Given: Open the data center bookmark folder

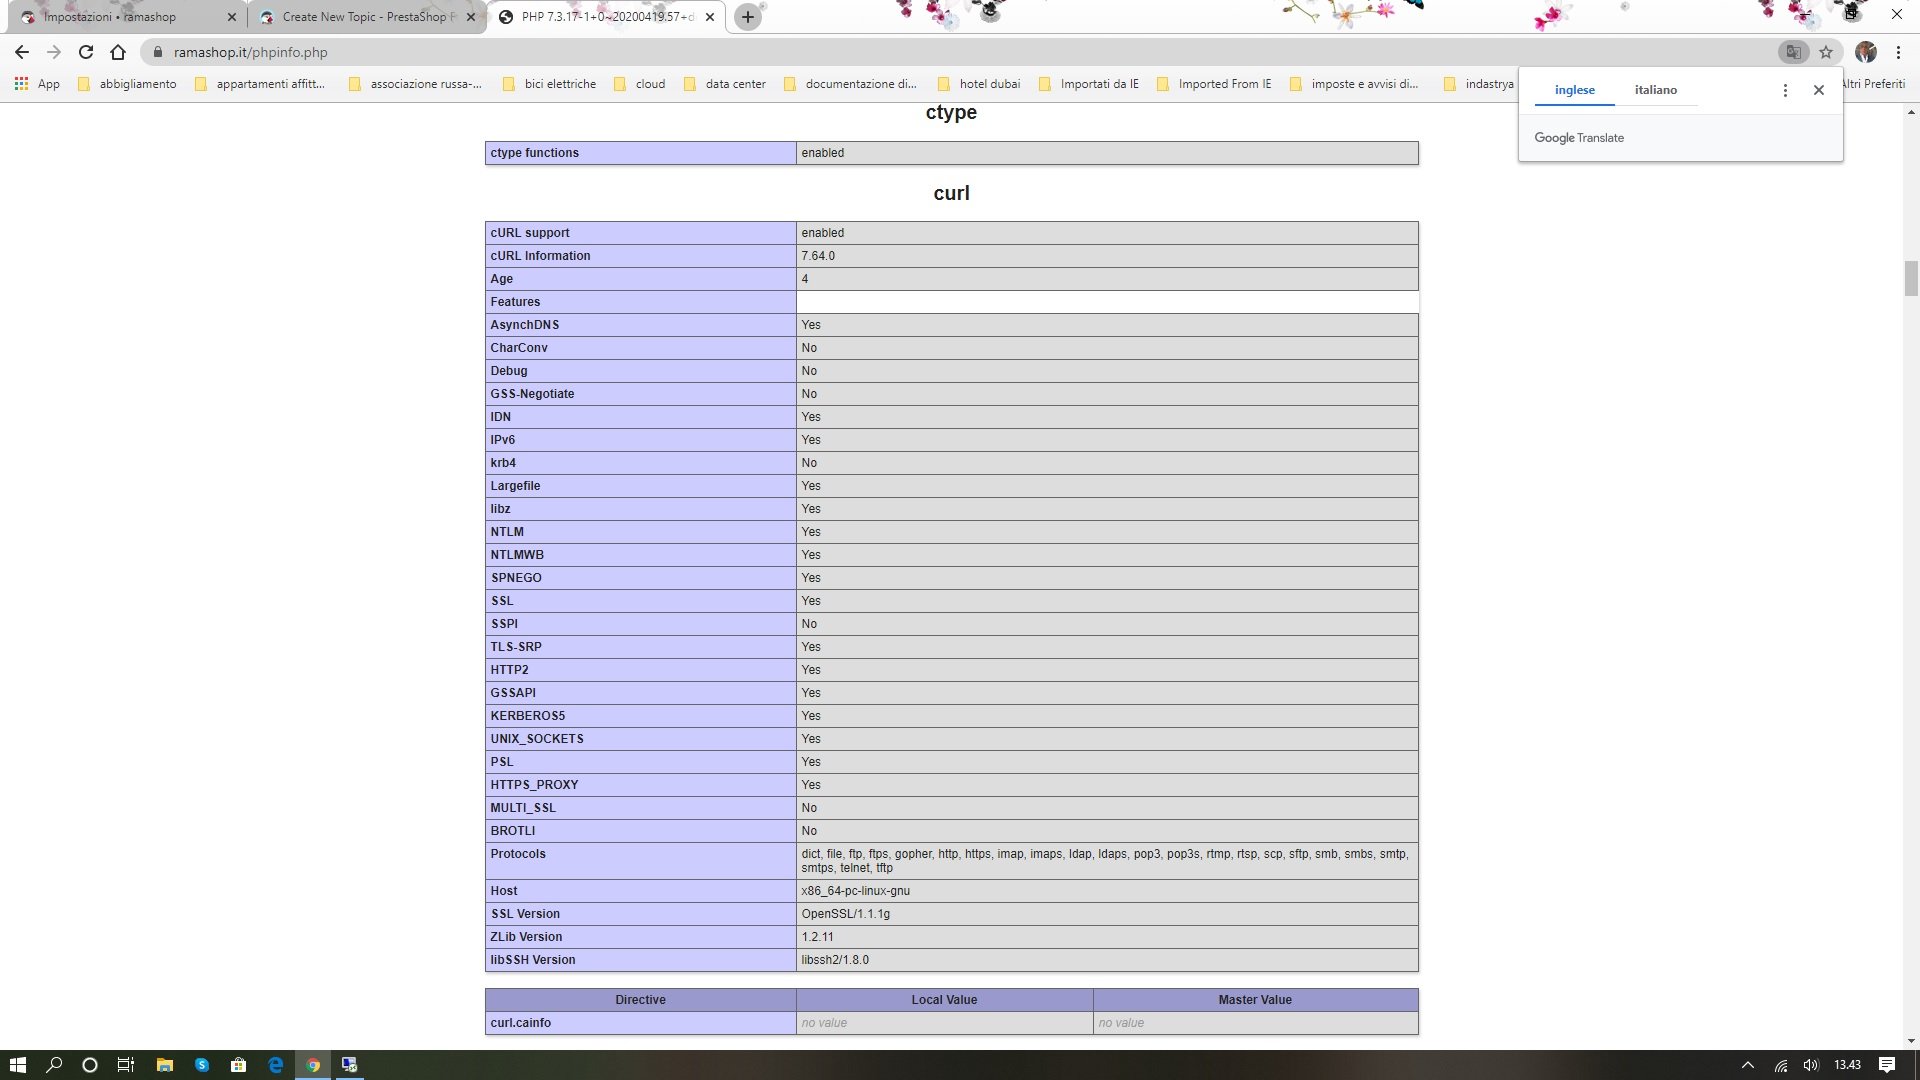Looking at the screenshot, I should click(725, 84).
